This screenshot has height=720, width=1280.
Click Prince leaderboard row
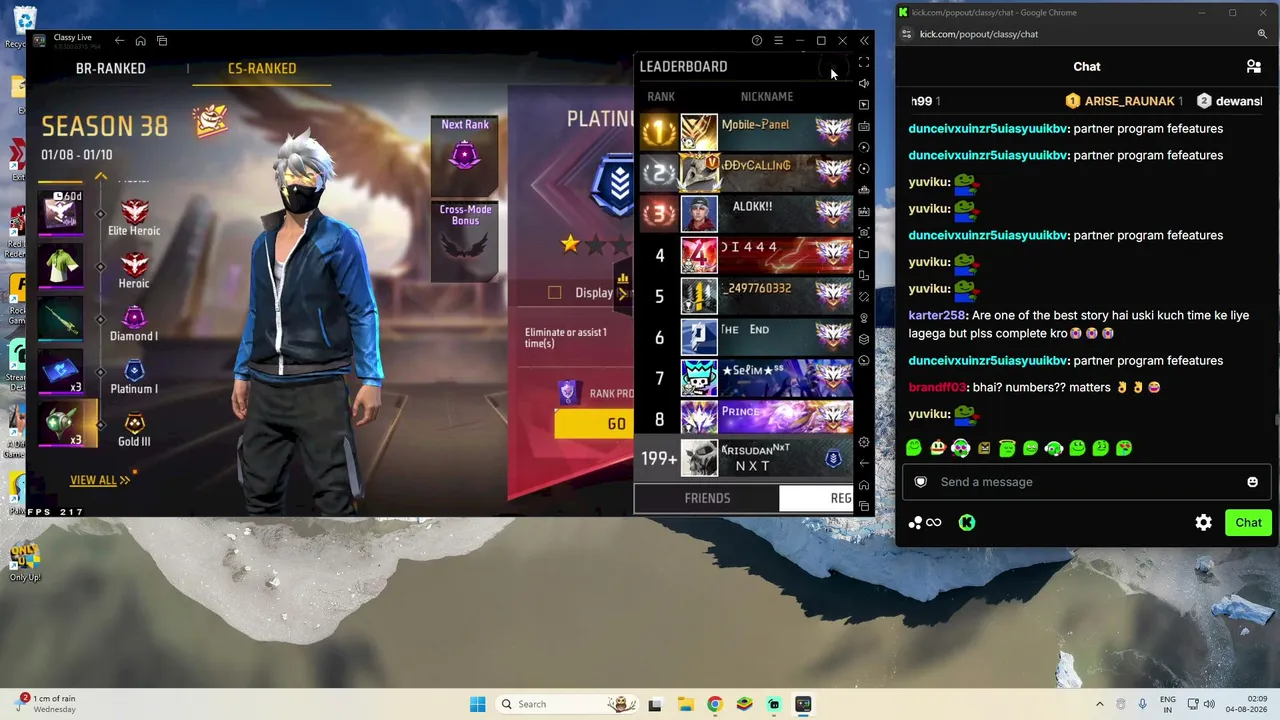coord(746,419)
